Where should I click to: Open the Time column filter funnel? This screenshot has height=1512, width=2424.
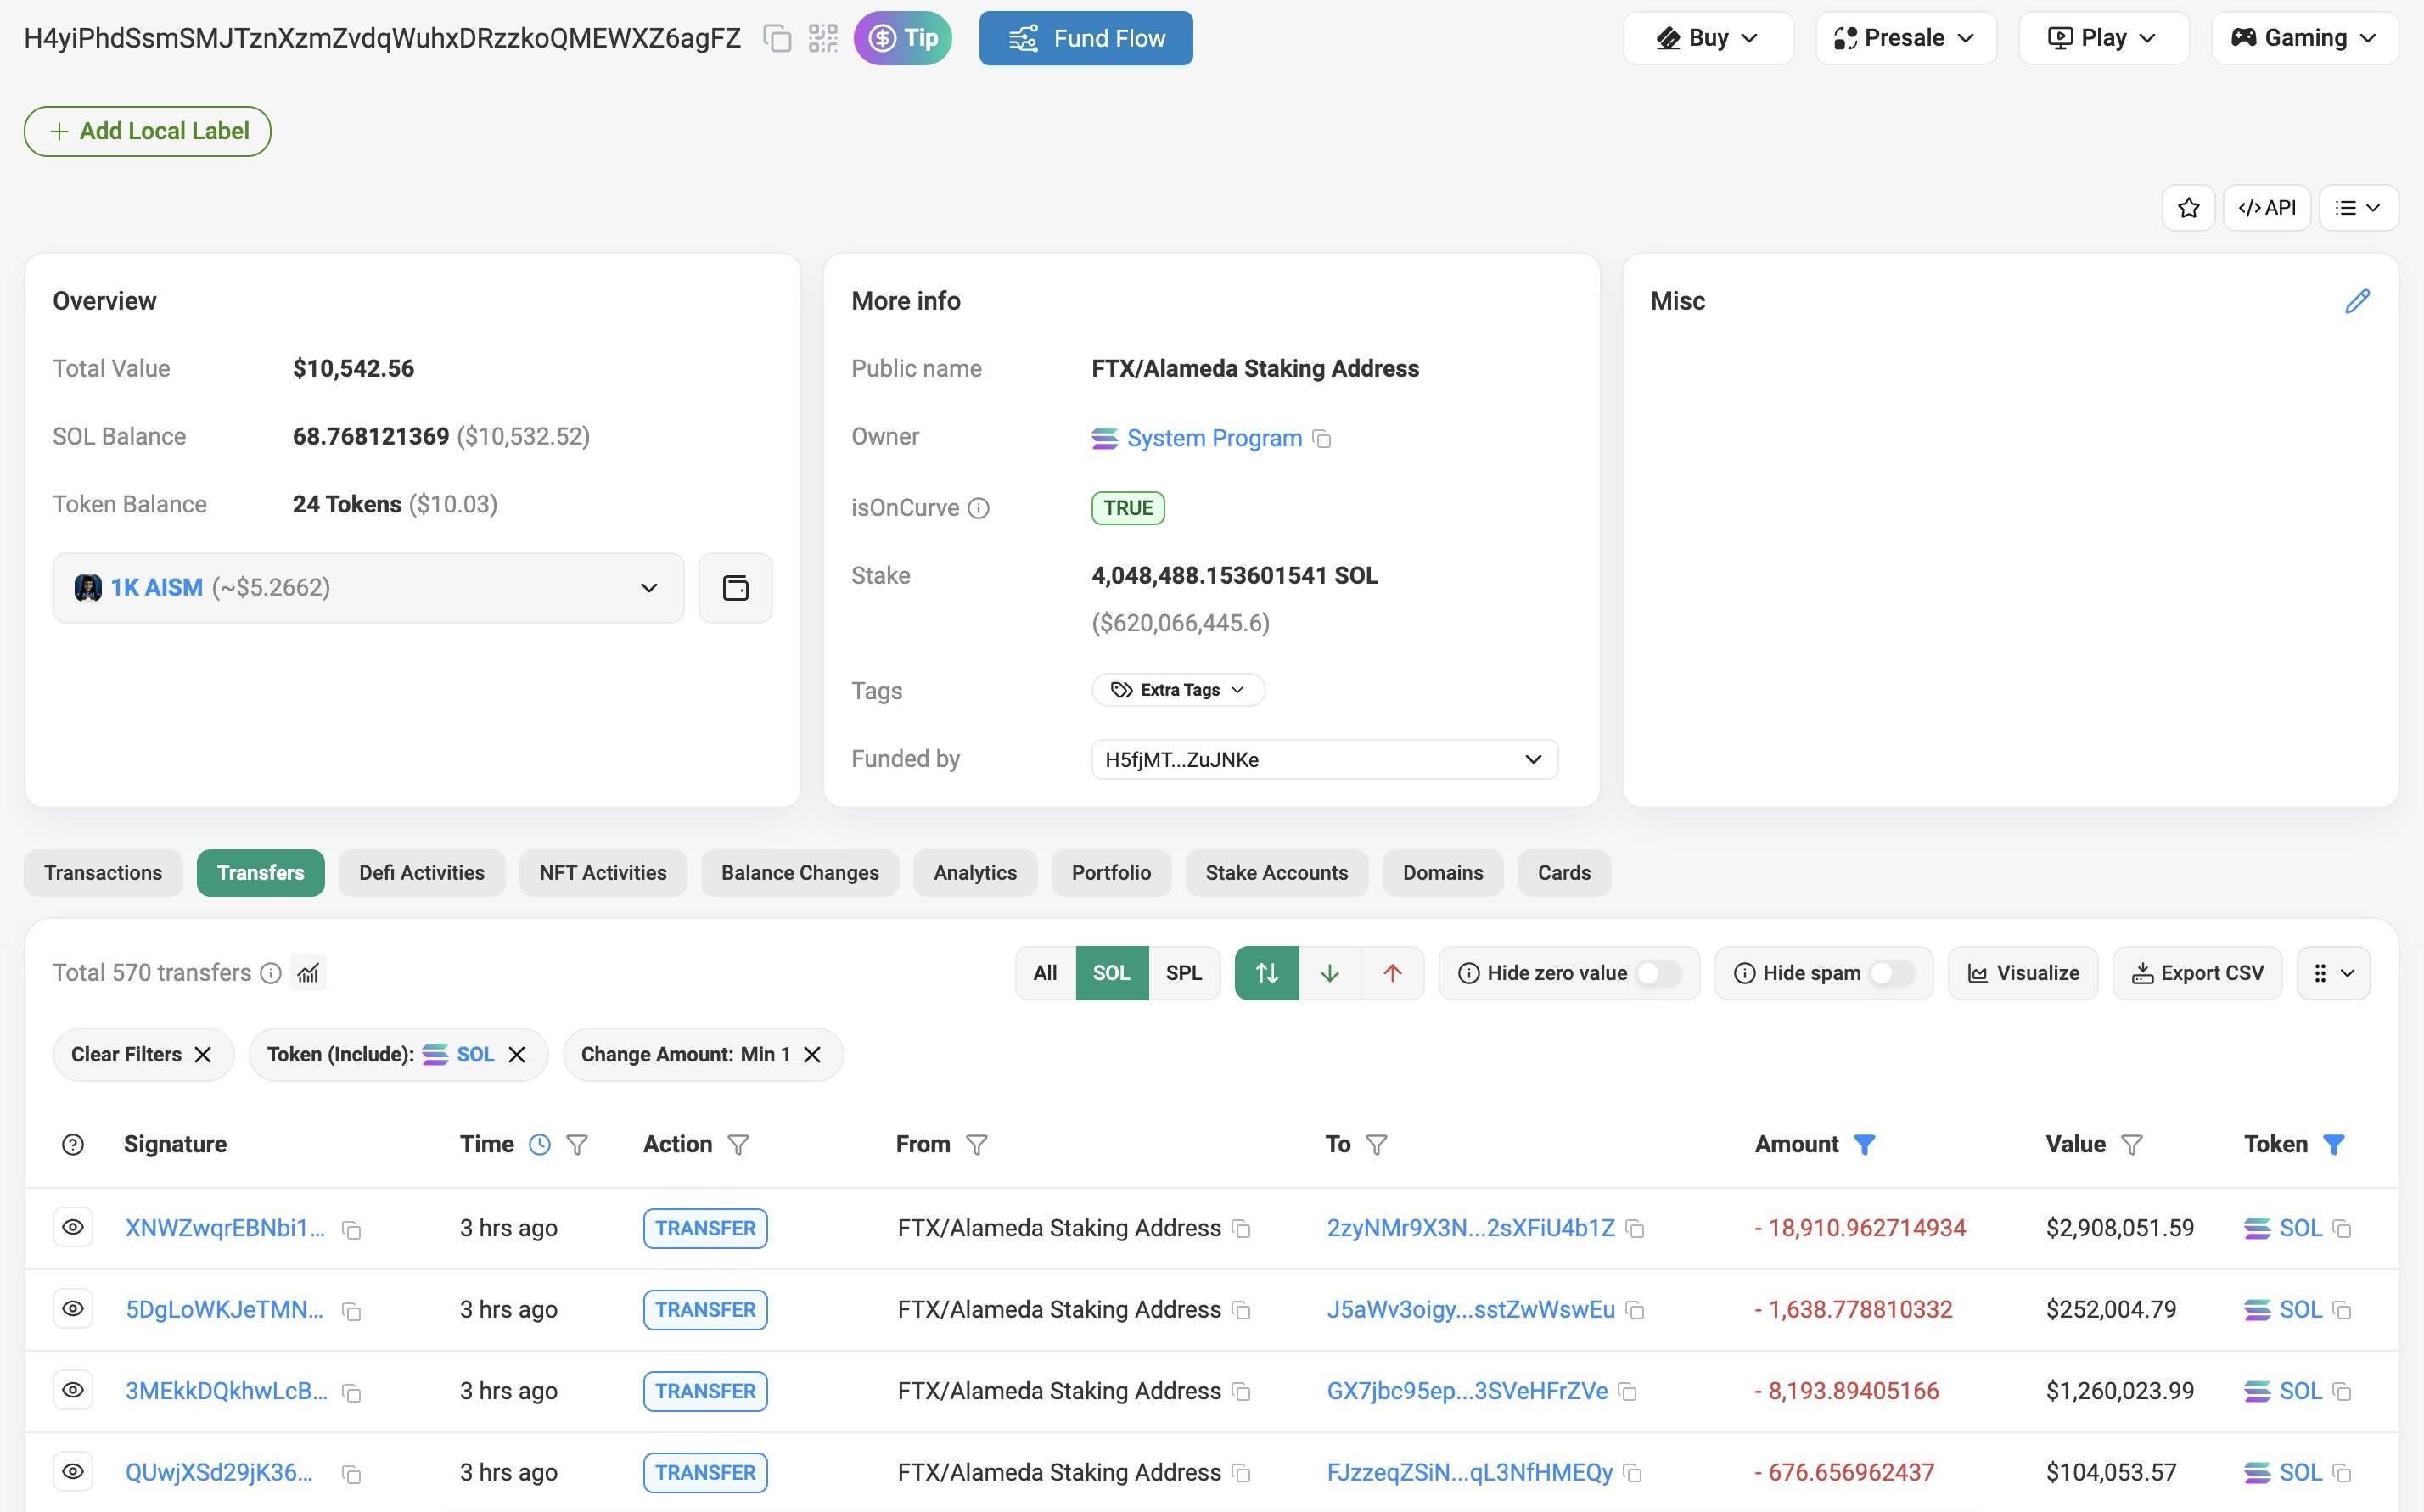coord(577,1144)
